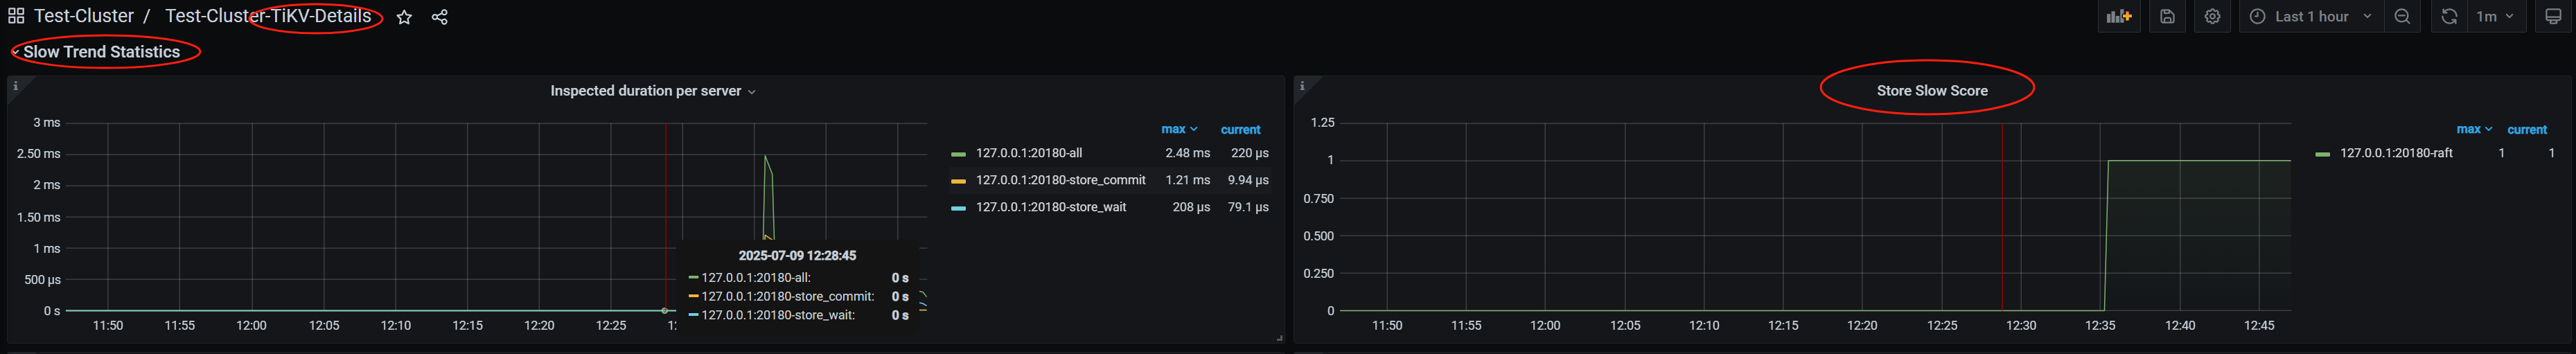2576x354 pixels.
Task: Cycle view mode with the monitor icon
Action: tap(2553, 17)
